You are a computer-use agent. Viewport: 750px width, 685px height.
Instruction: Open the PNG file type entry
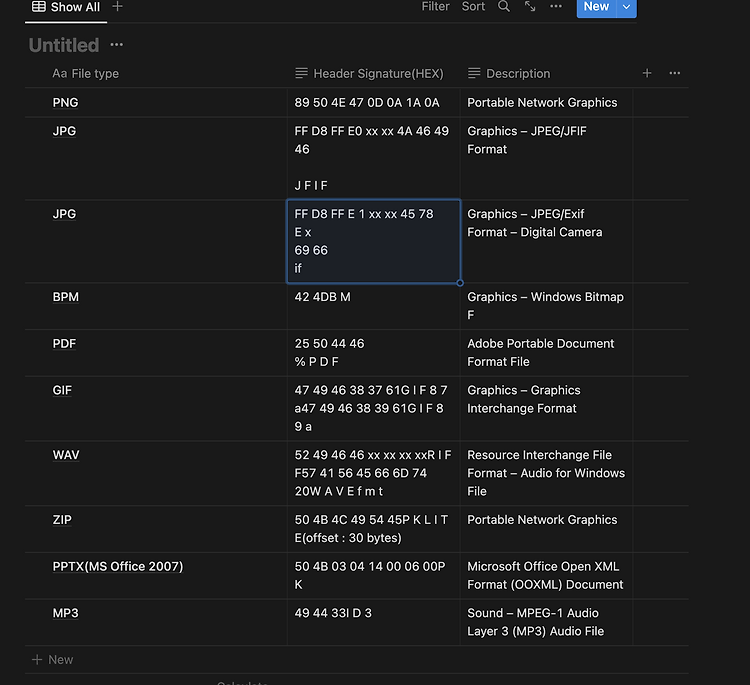click(65, 103)
